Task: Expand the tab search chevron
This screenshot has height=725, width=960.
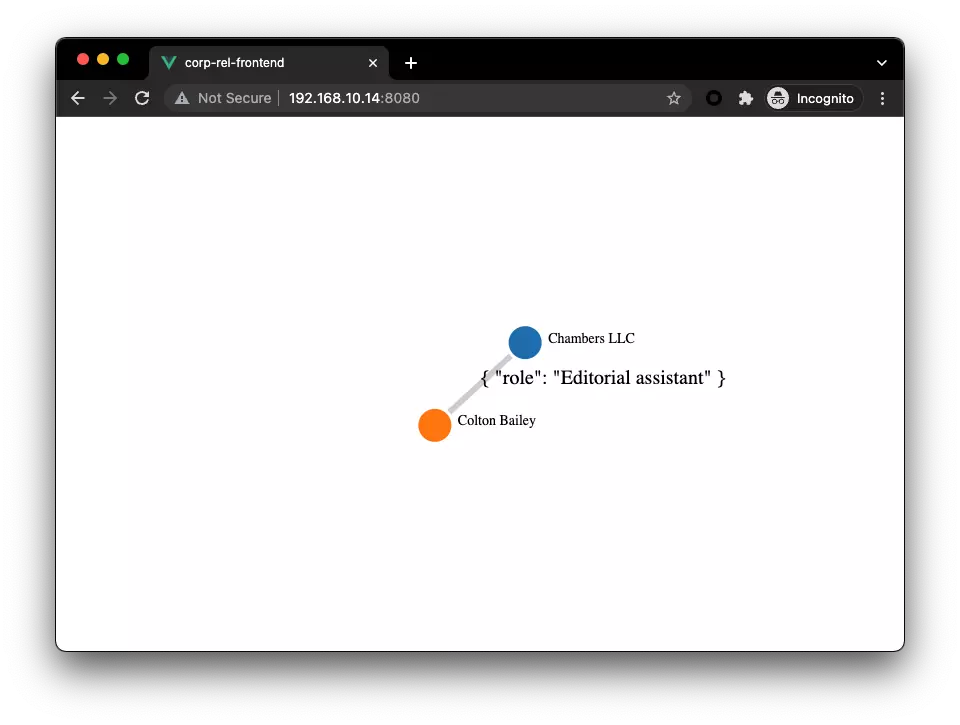Action: pos(882,63)
